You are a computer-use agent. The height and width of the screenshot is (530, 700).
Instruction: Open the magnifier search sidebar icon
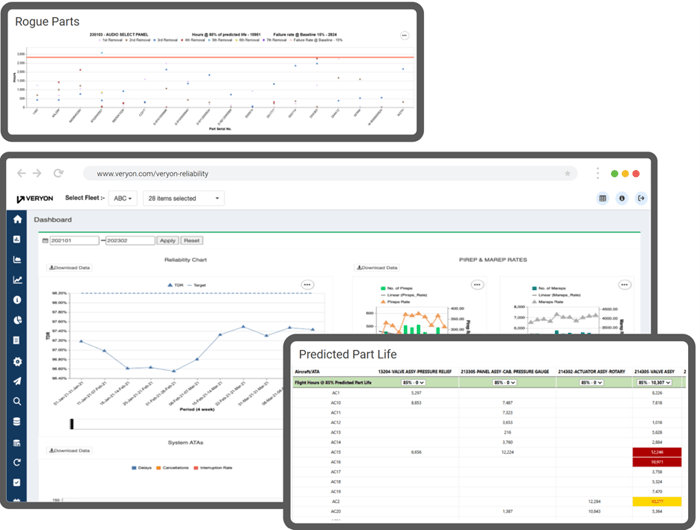(x=17, y=401)
